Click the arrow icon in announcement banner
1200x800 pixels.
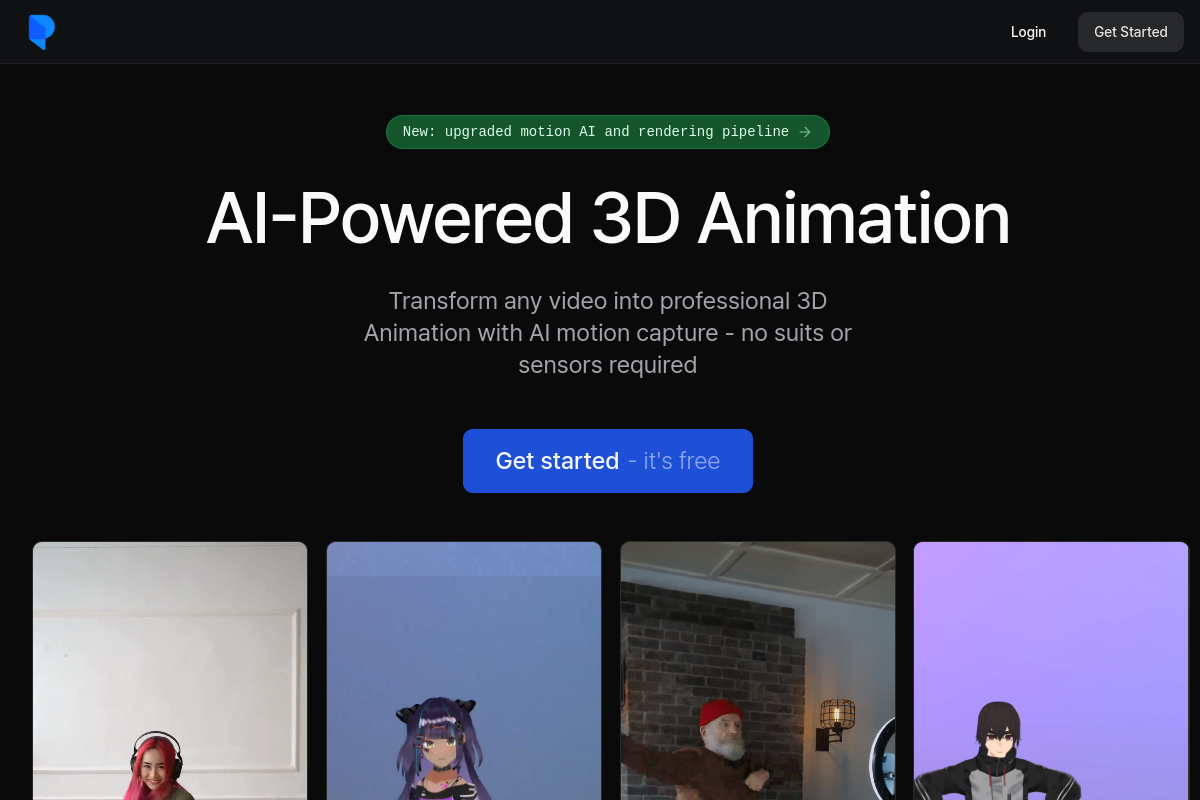pos(805,132)
